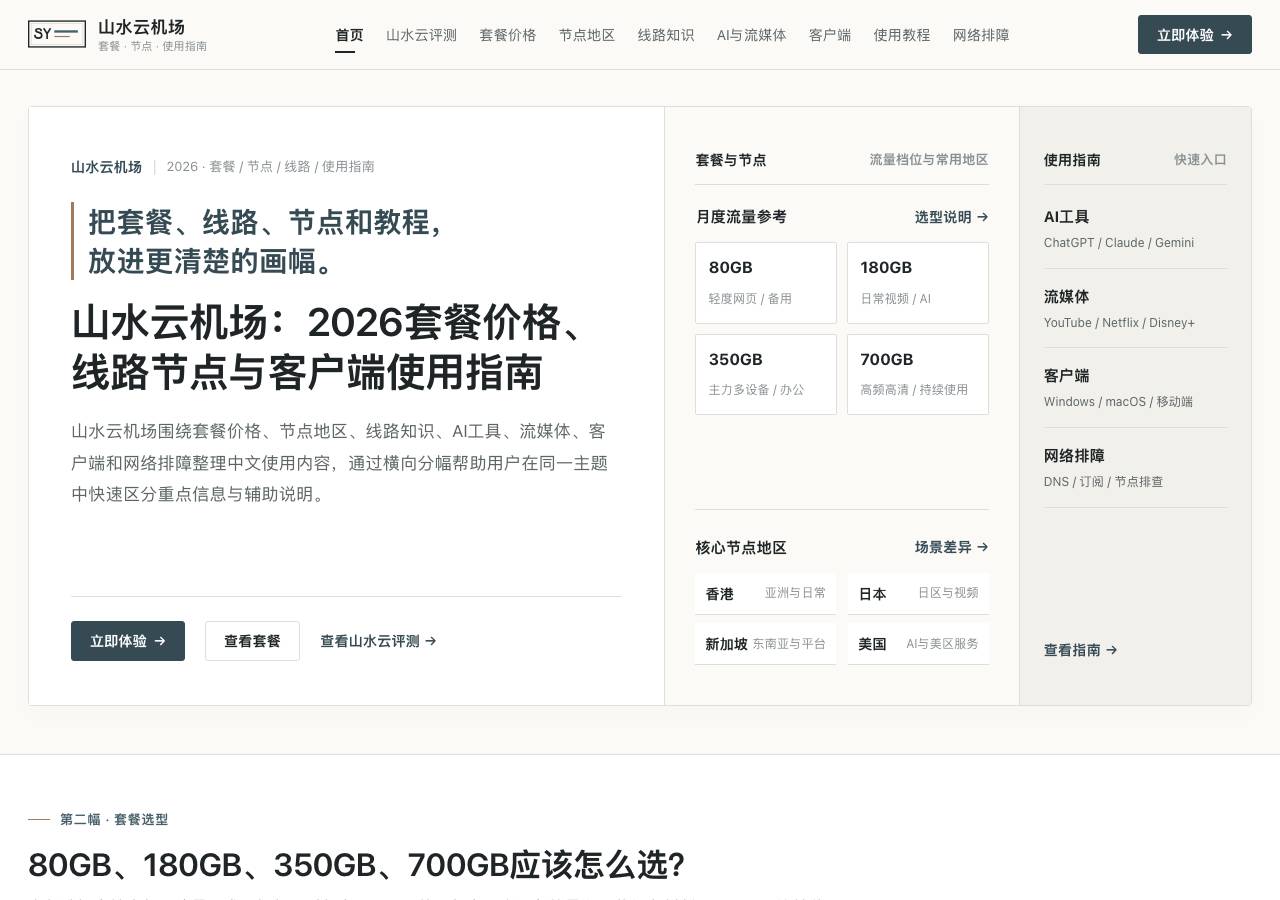This screenshot has width=1280, height=900.
Task: Go to 山水云评测 in navigation
Action: 421,35
